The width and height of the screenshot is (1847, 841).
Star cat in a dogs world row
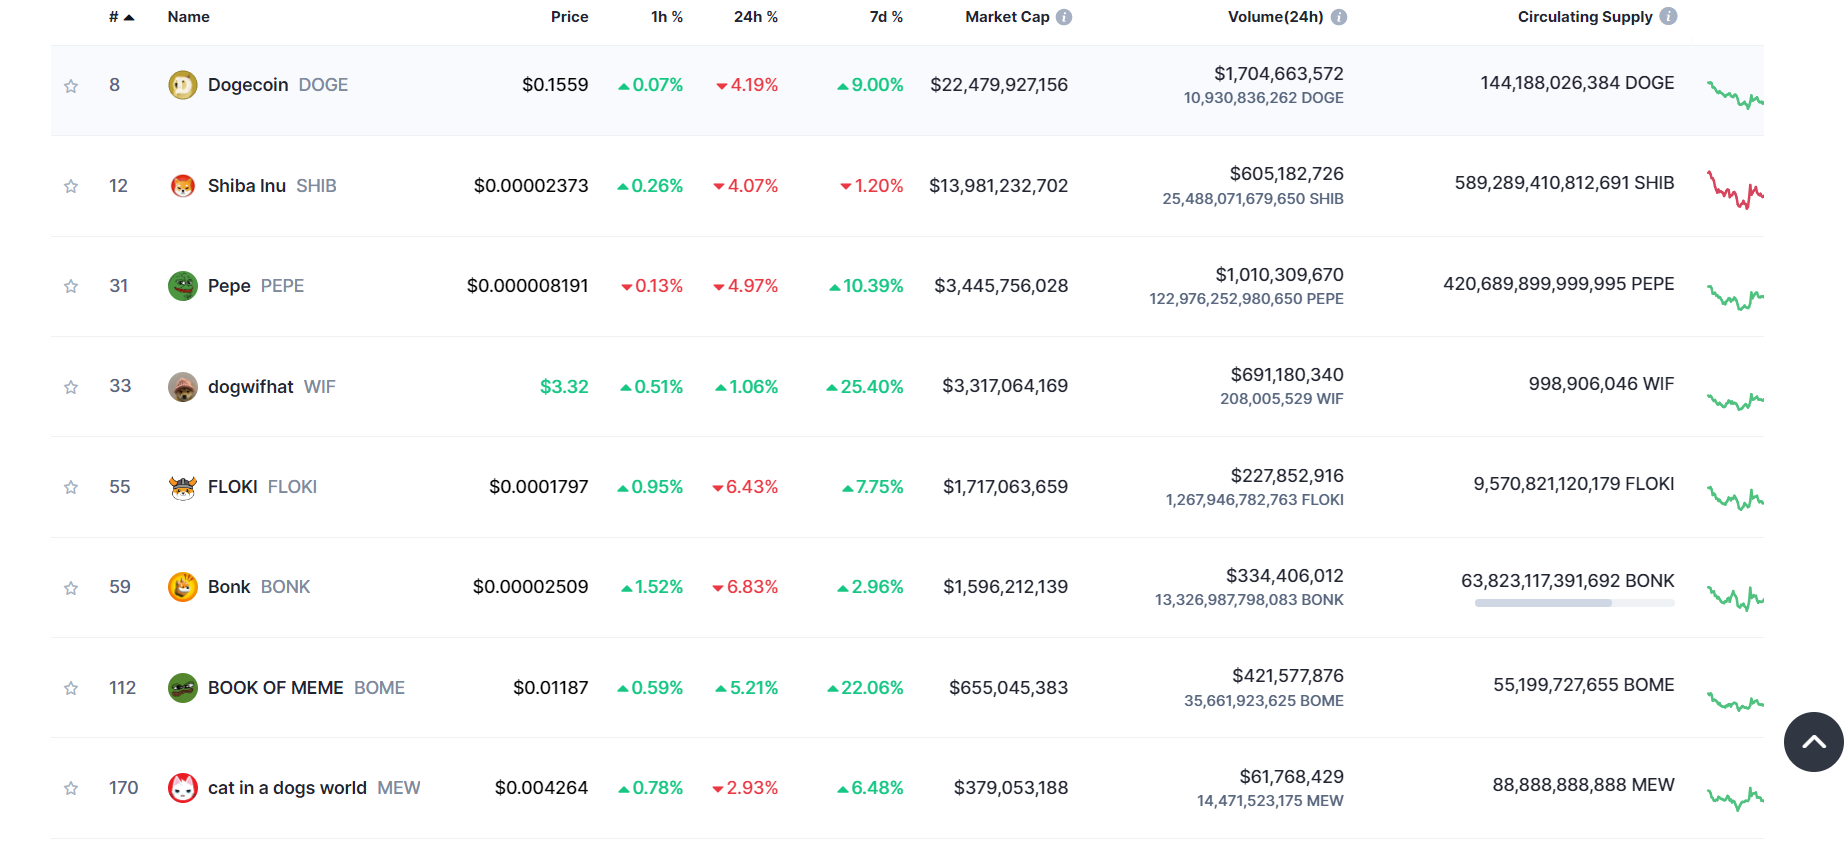[x=71, y=788]
